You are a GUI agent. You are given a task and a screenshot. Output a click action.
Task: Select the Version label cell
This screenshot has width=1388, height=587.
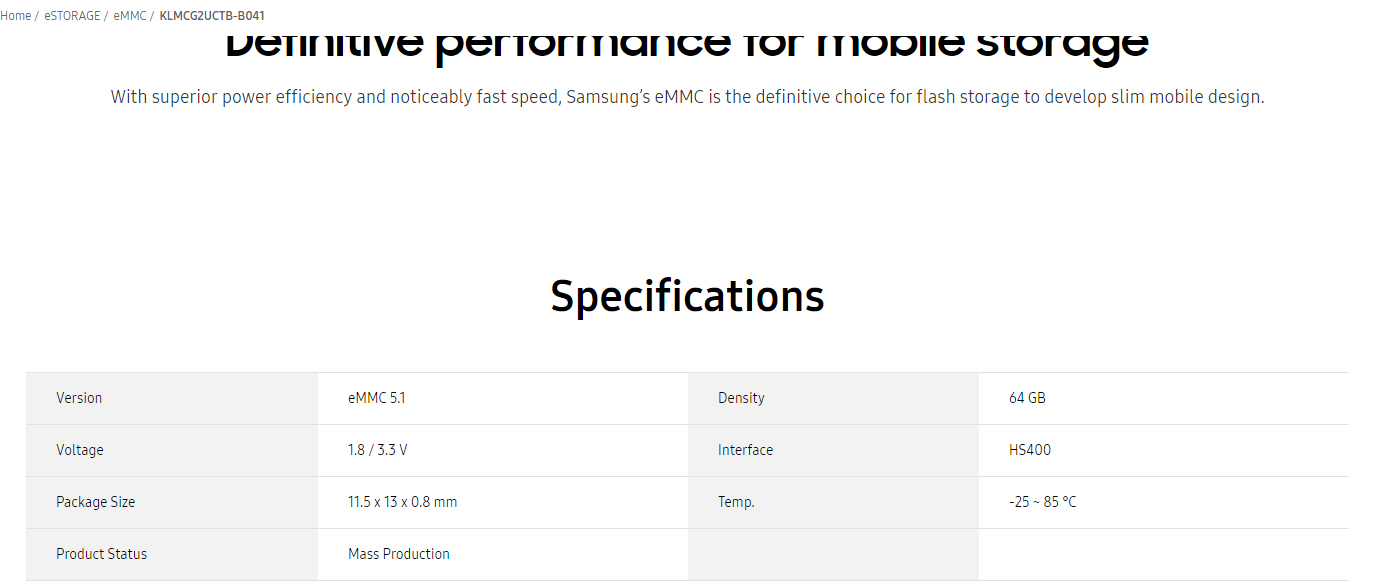click(172, 398)
